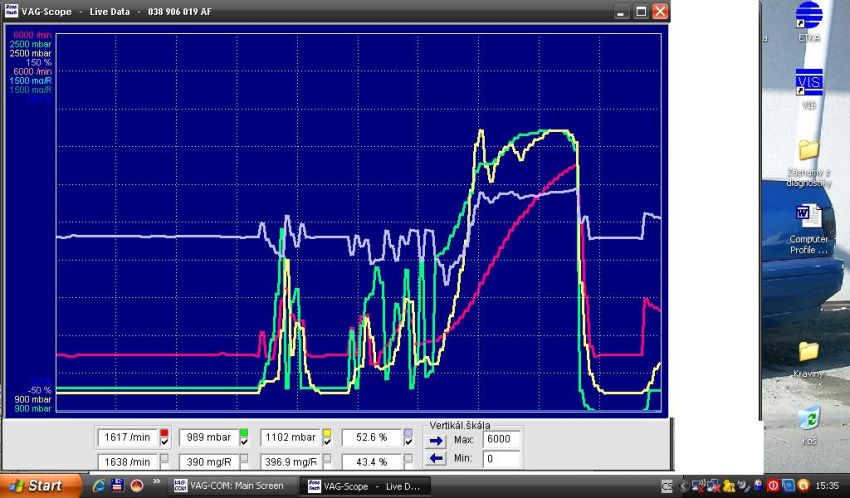The width and height of the screenshot is (850, 498).
Task: Click the Max vertical scale input field
Action: 501,440
